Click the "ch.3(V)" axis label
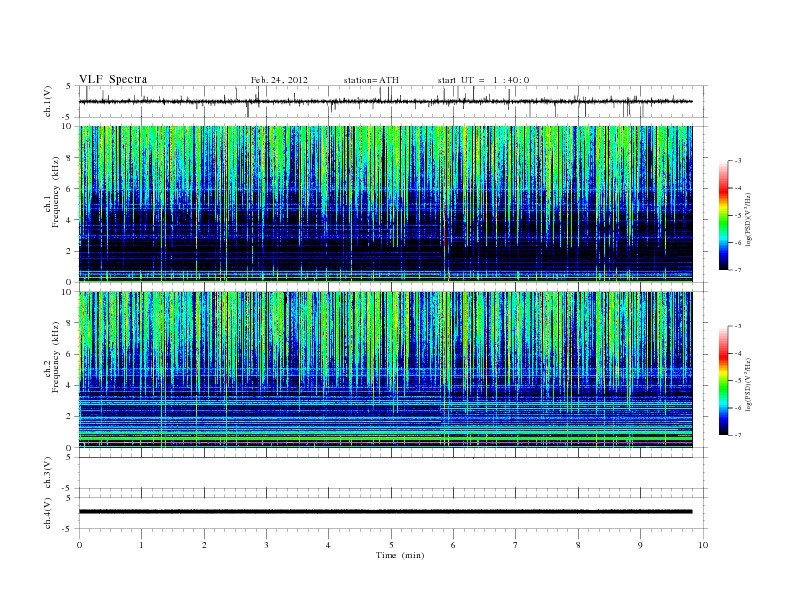The width and height of the screenshot is (792, 612). (47, 473)
